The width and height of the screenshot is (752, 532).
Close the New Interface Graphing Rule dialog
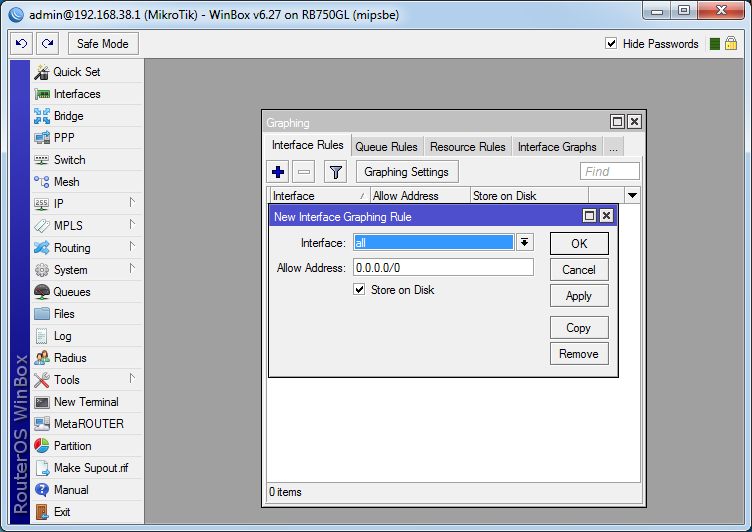click(x=607, y=216)
